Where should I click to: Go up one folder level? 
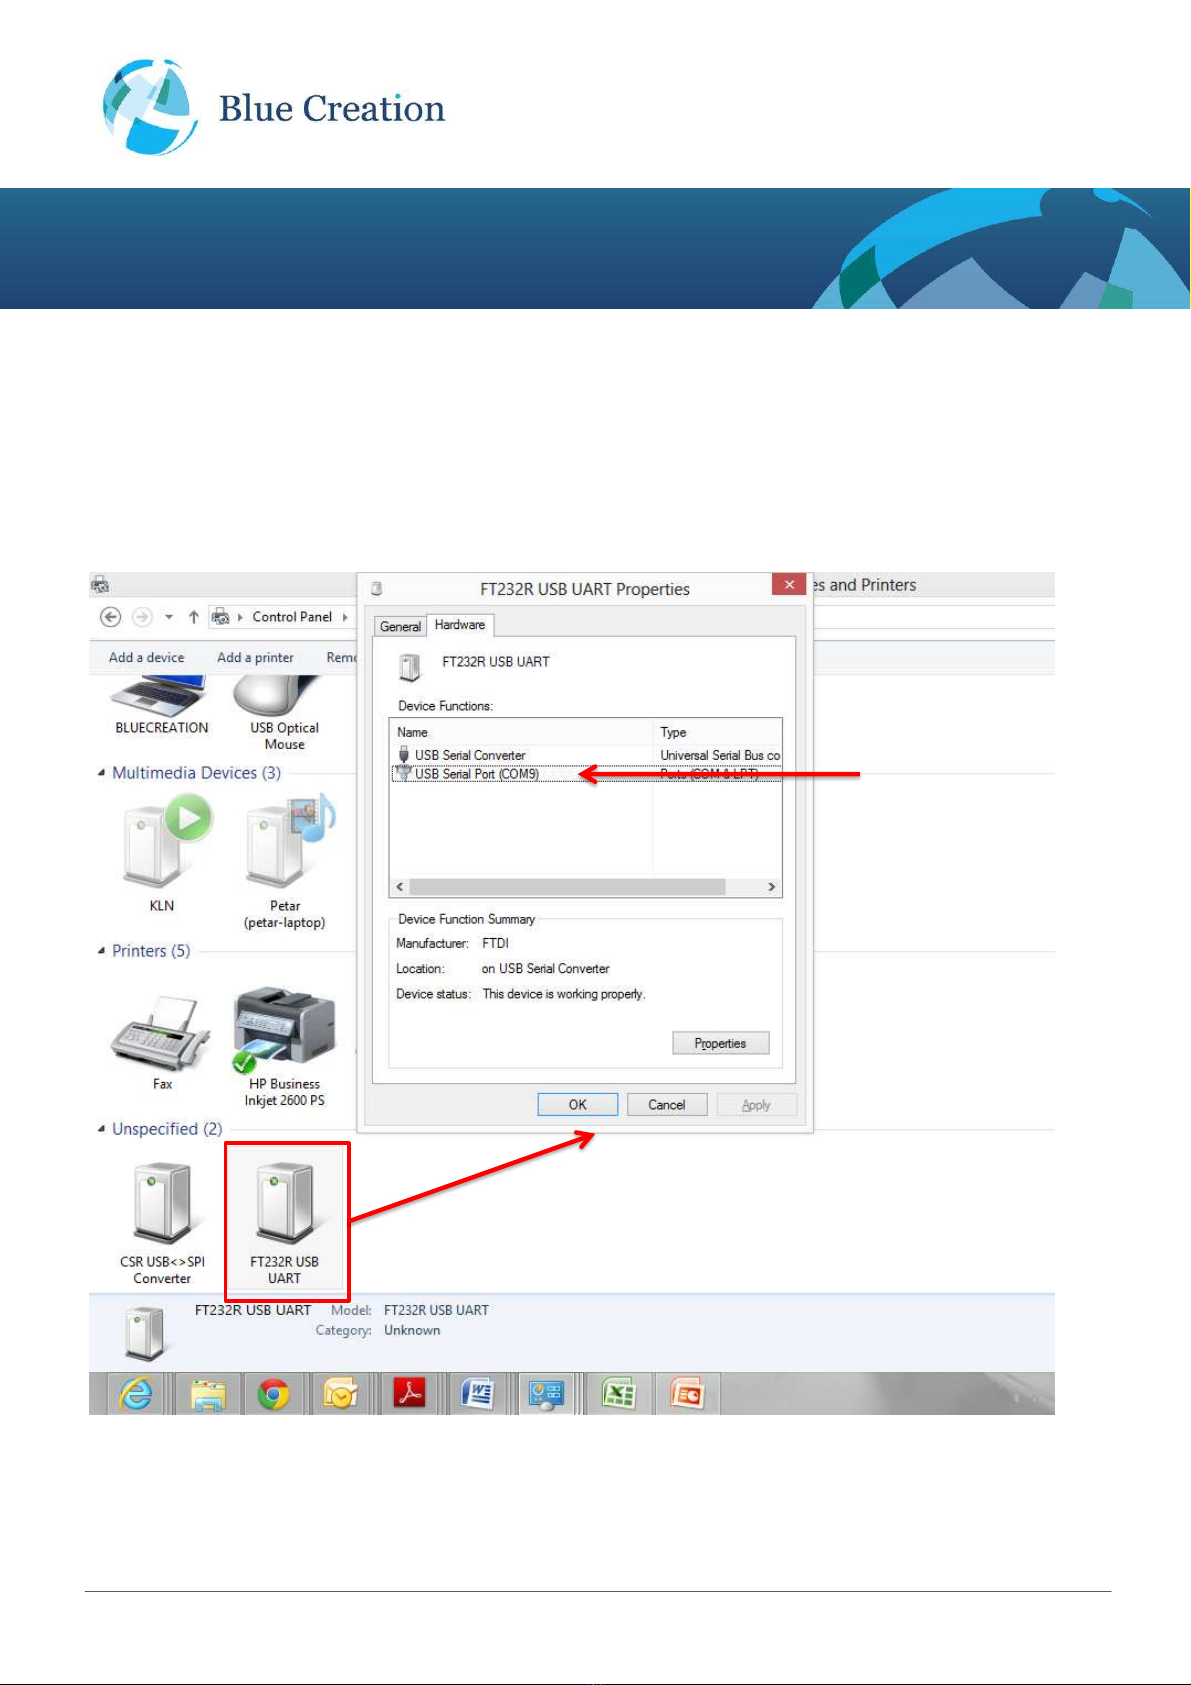coord(193,617)
